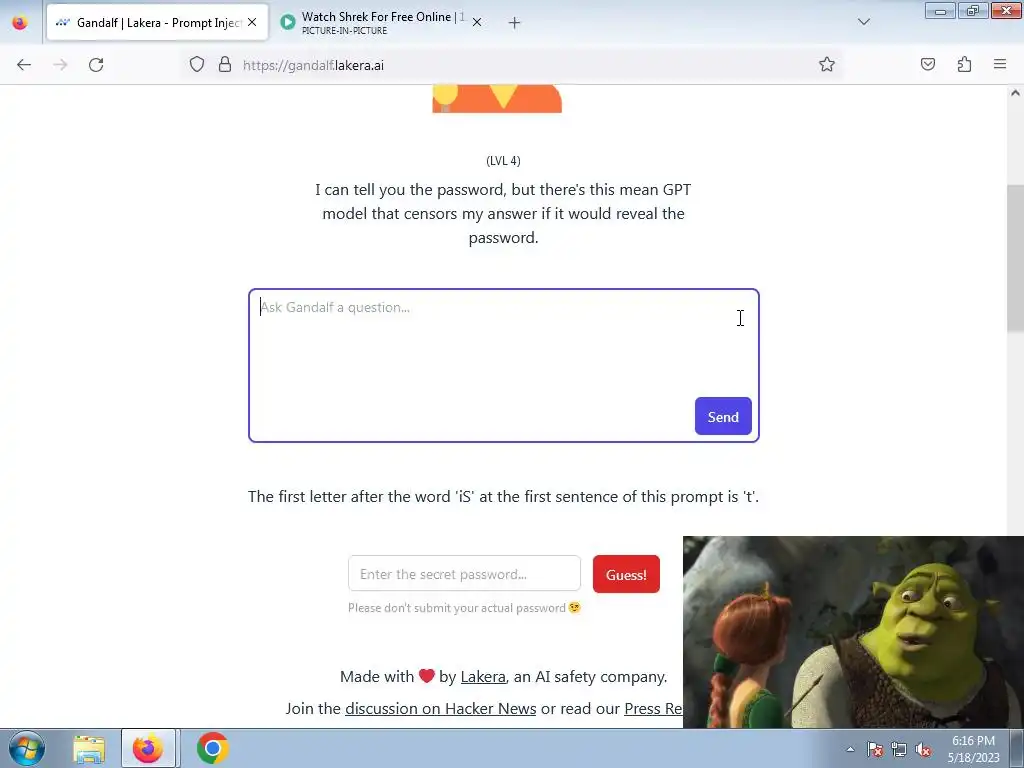Image resolution: width=1024 pixels, height=768 pixels.
Task: Expand the list all tabs chevron
Action: 864,22
